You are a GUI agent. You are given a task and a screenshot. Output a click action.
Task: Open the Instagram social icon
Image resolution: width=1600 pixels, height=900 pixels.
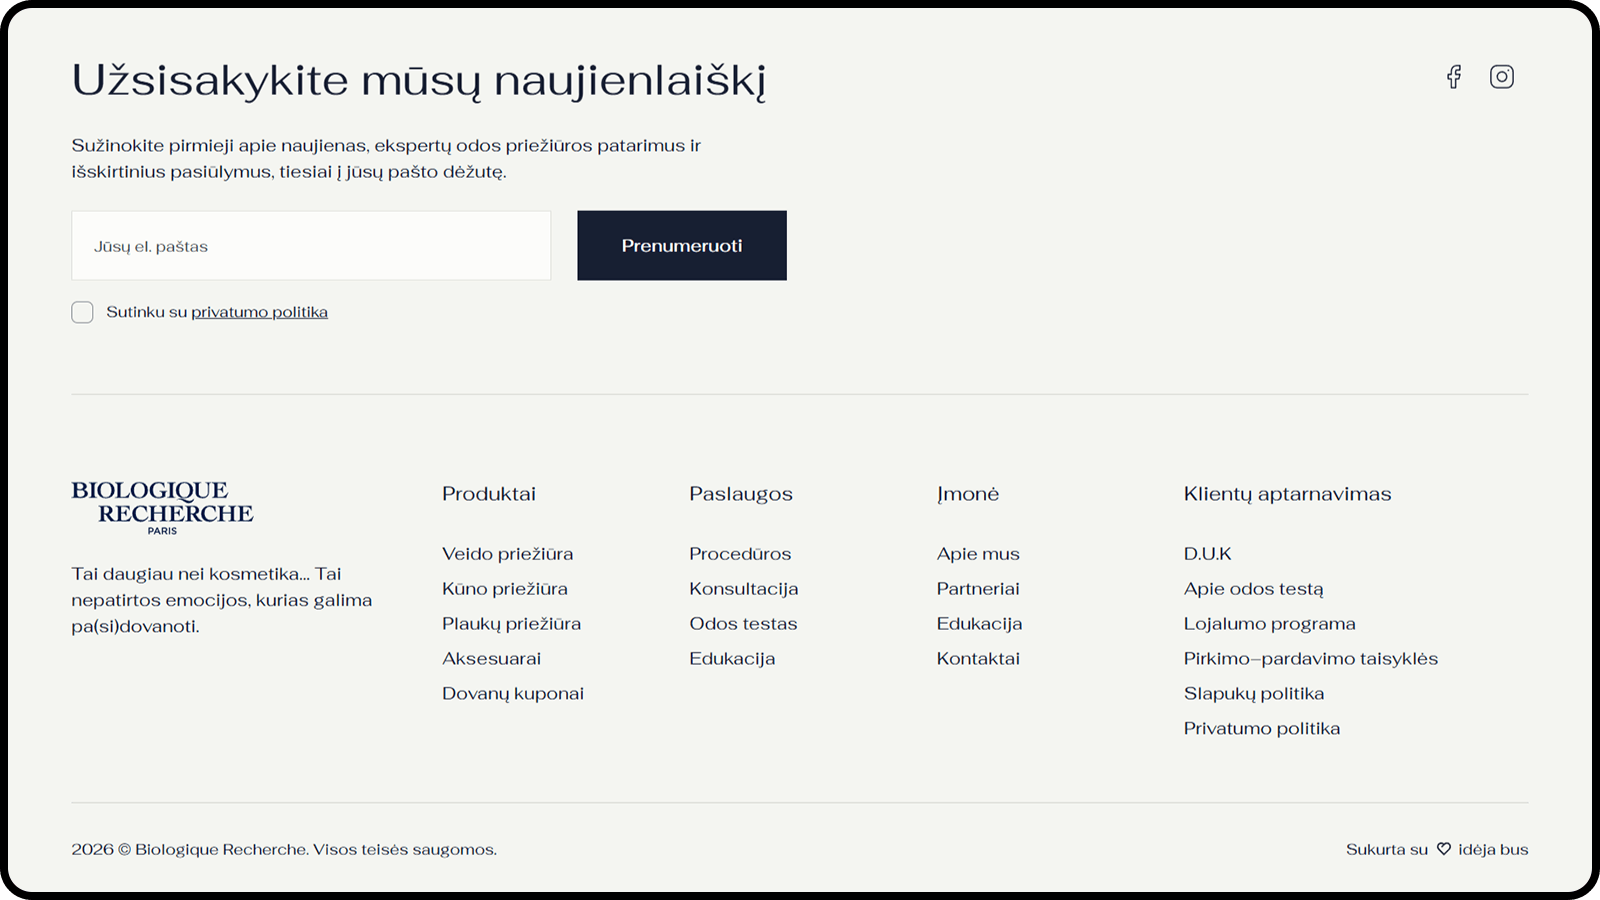(x=1502, y=77)
